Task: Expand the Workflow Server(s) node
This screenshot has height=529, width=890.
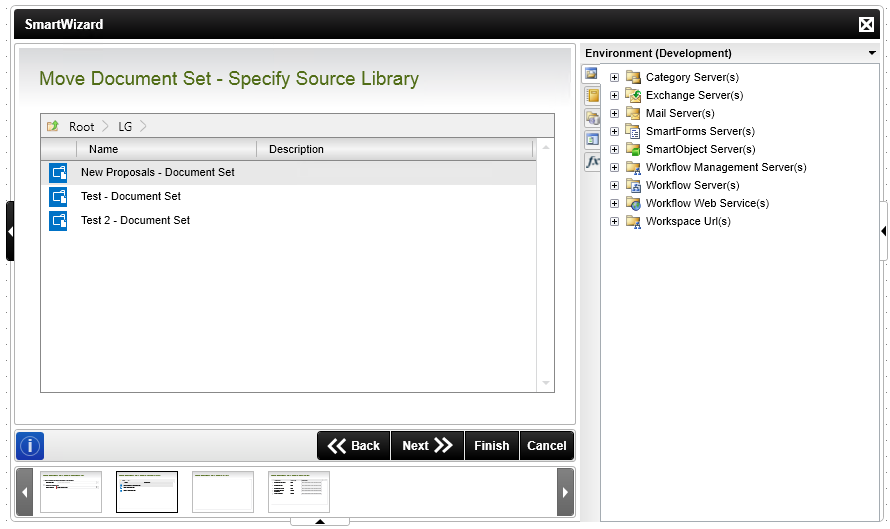Action: coord(614,186)
